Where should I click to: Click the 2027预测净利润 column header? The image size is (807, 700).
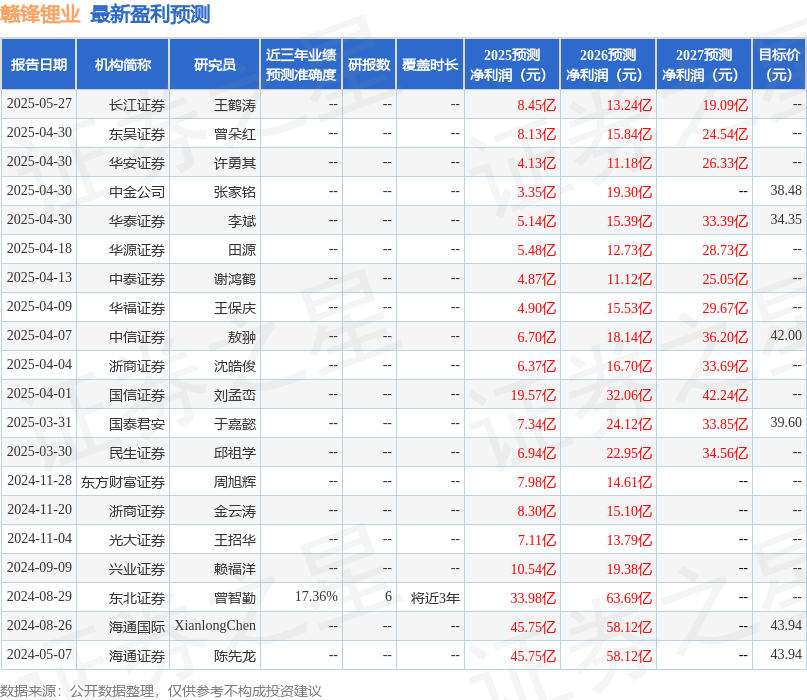[x=704, y=64]
